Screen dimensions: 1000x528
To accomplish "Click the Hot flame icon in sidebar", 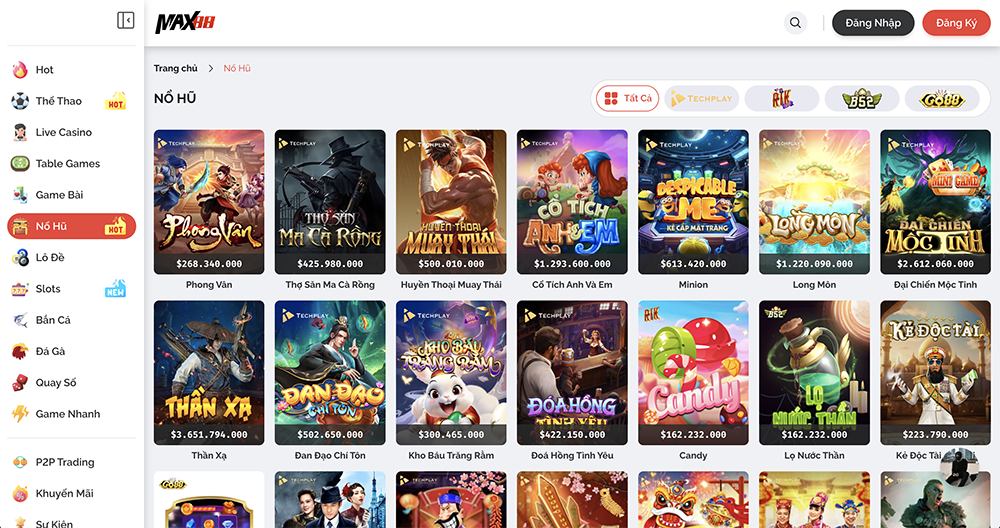I will click(x=20, y=70).
